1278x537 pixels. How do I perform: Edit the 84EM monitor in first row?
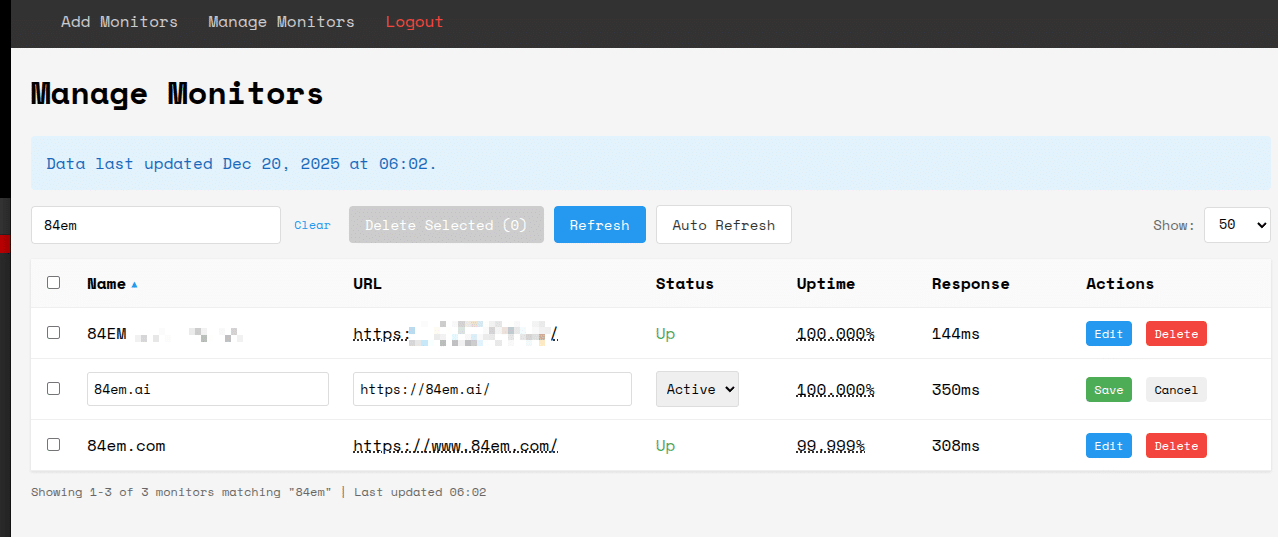pos(1109,334)
